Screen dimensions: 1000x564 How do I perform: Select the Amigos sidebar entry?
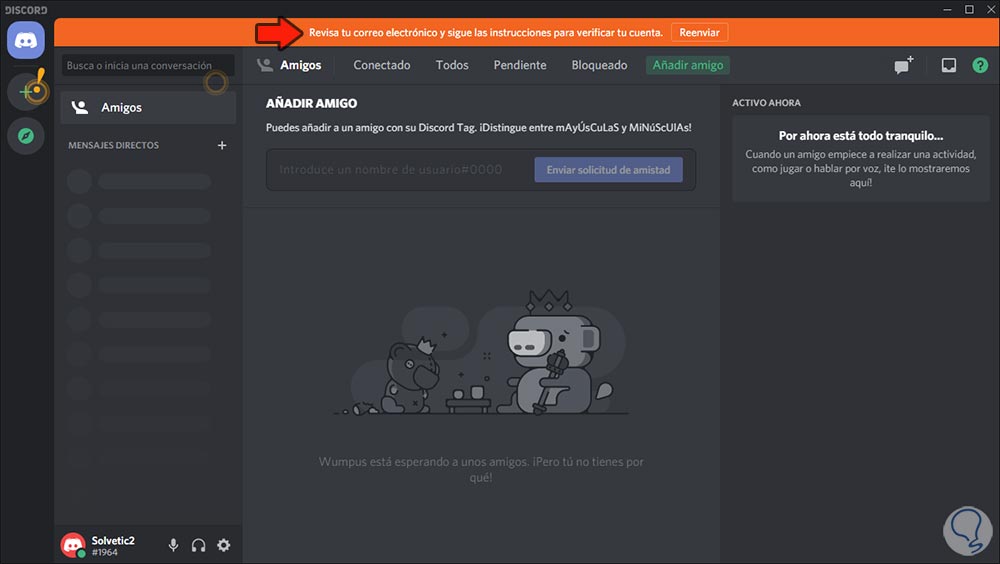(148, 107)
